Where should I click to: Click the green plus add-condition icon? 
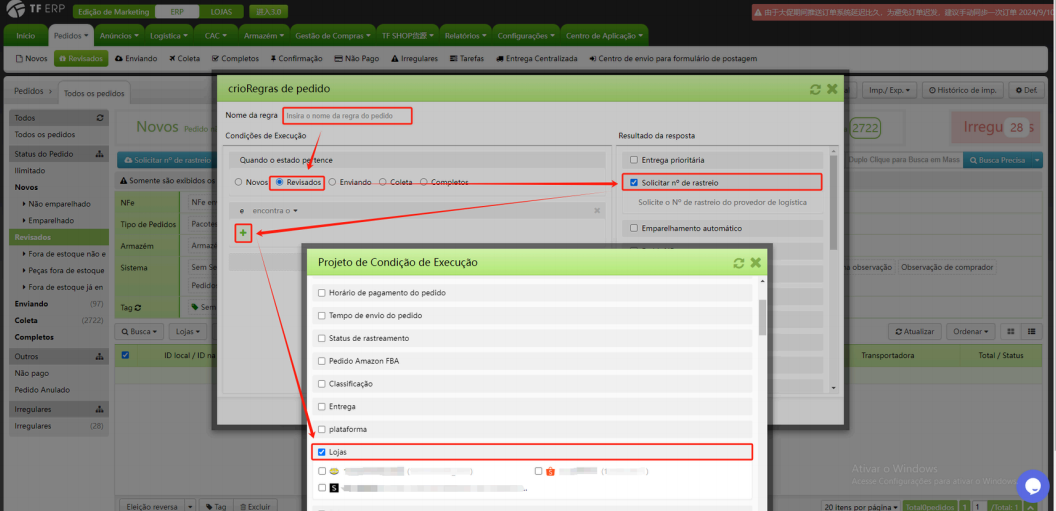pos(243,233)
